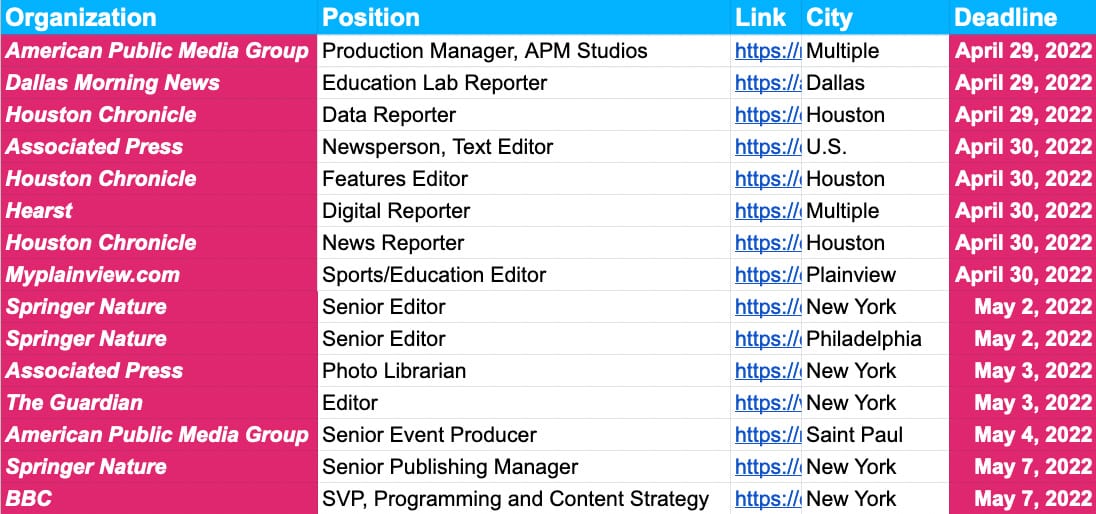Select the SVP, Programming and Content Strategy cell

515,499
